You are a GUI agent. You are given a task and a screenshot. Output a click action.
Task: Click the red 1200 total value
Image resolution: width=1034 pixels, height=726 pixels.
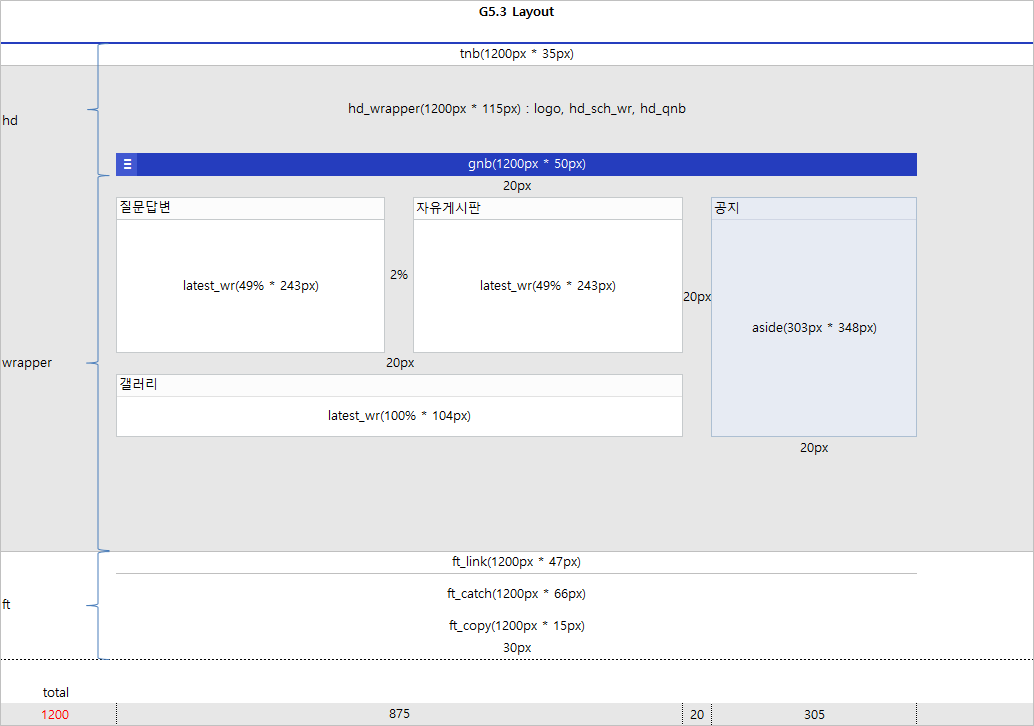(x=56, y=714)
